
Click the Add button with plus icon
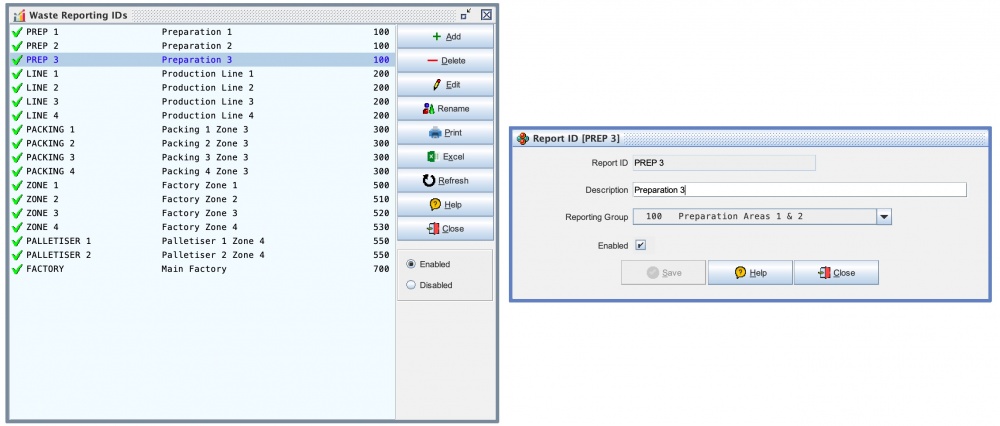click(445, 37)
